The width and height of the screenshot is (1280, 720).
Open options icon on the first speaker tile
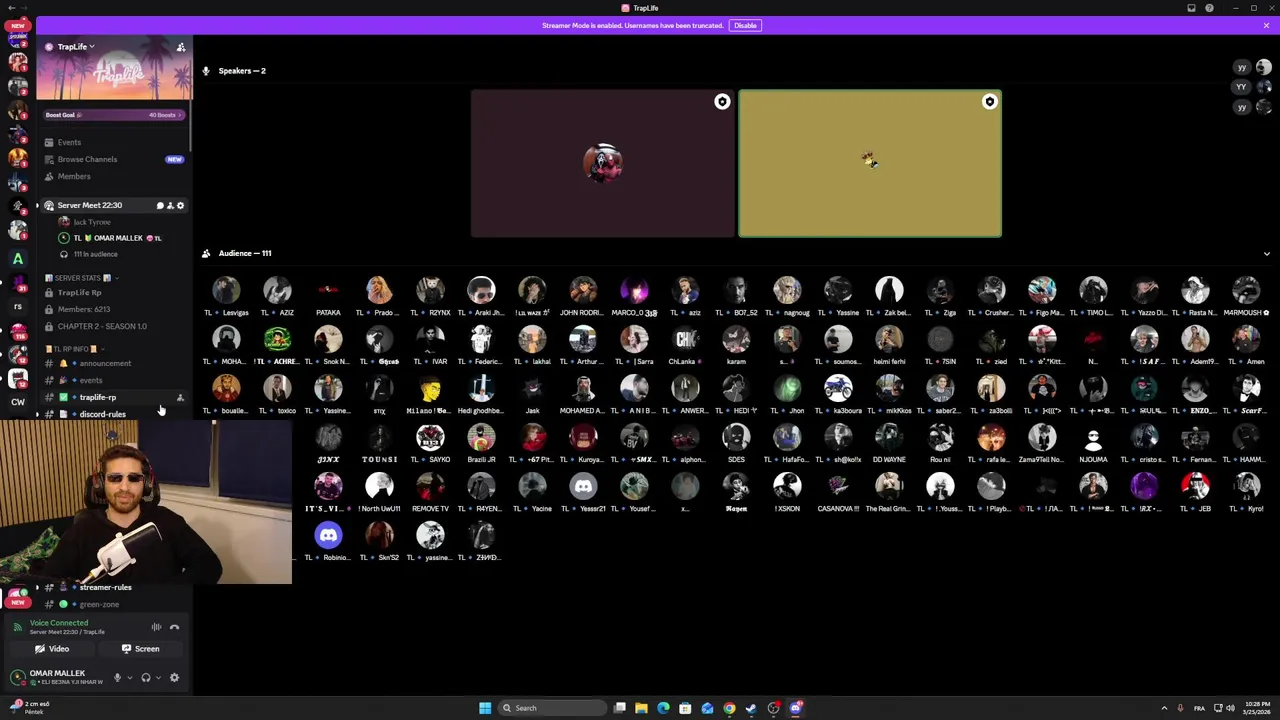tap(722, 102)
